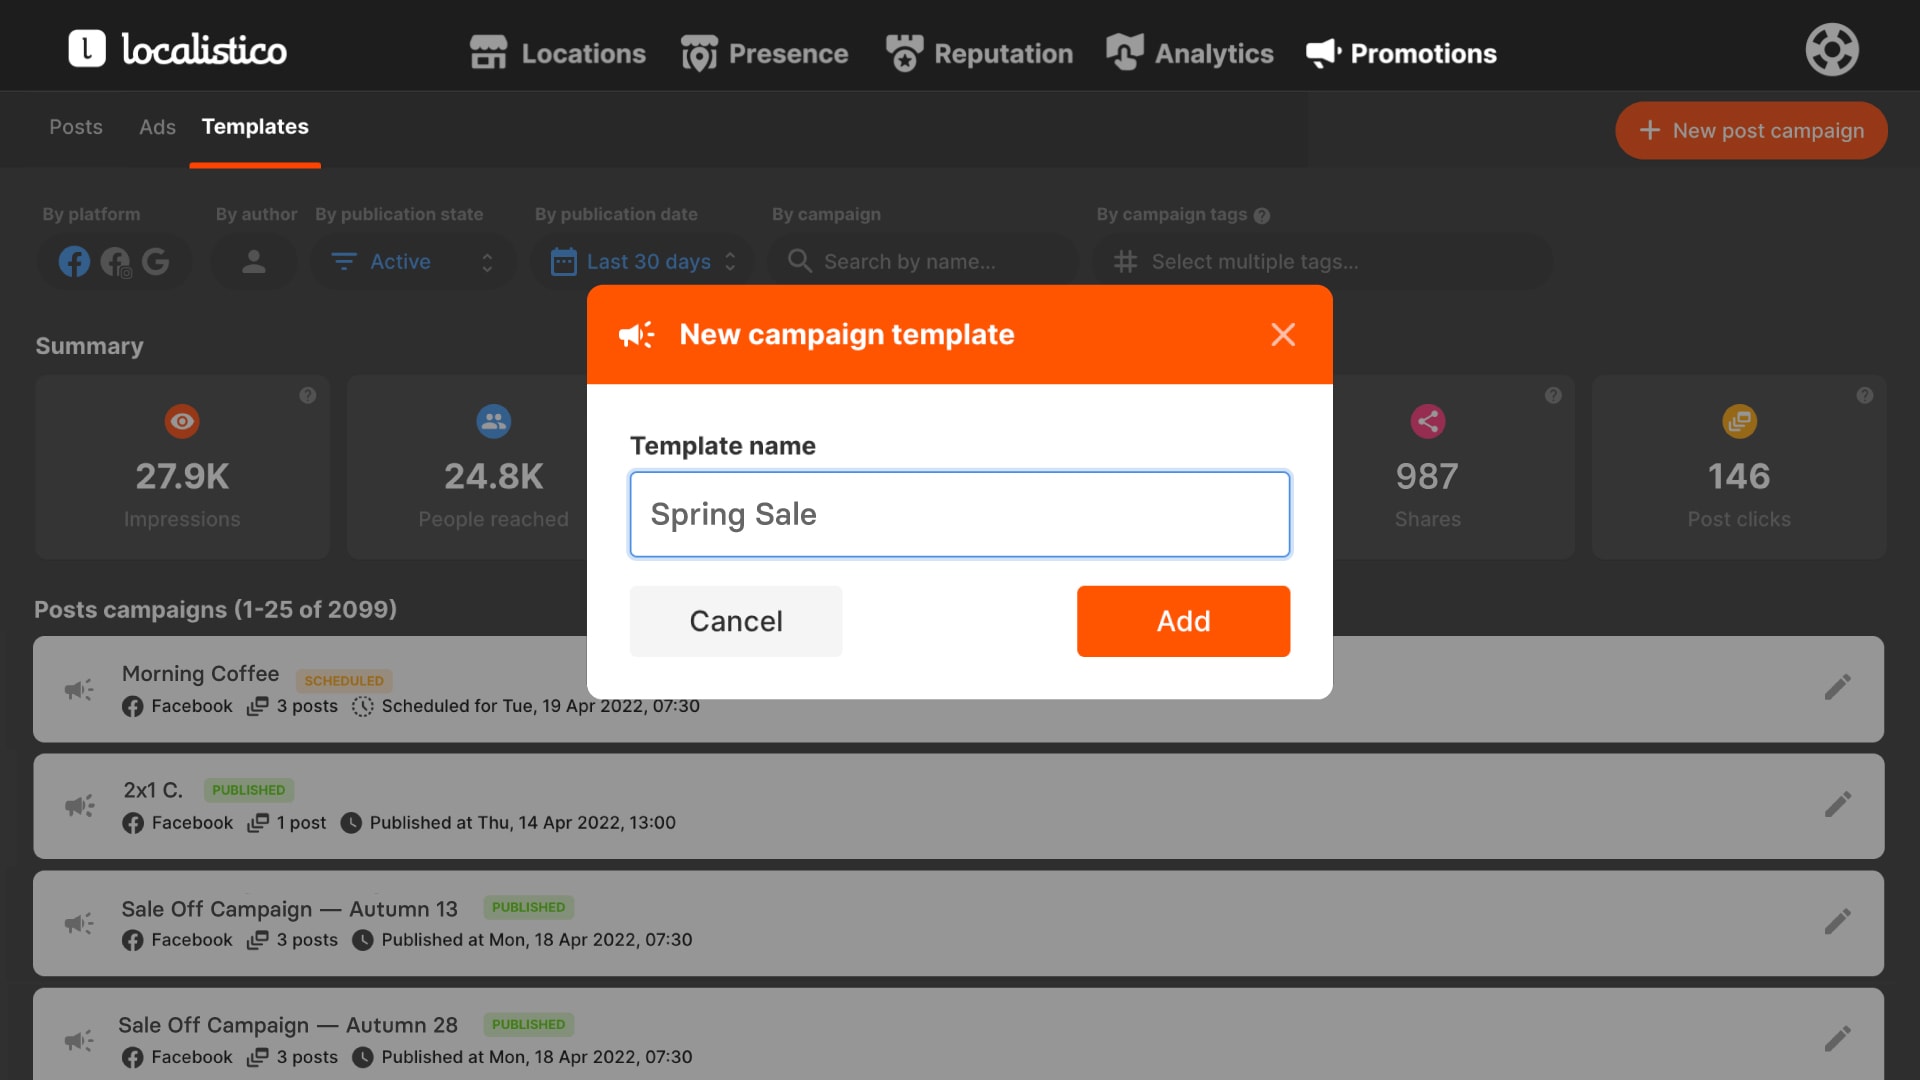Click the pencil edit icon for Morning Coffee
The image size is (1920, 1080).
(1837, 688)
